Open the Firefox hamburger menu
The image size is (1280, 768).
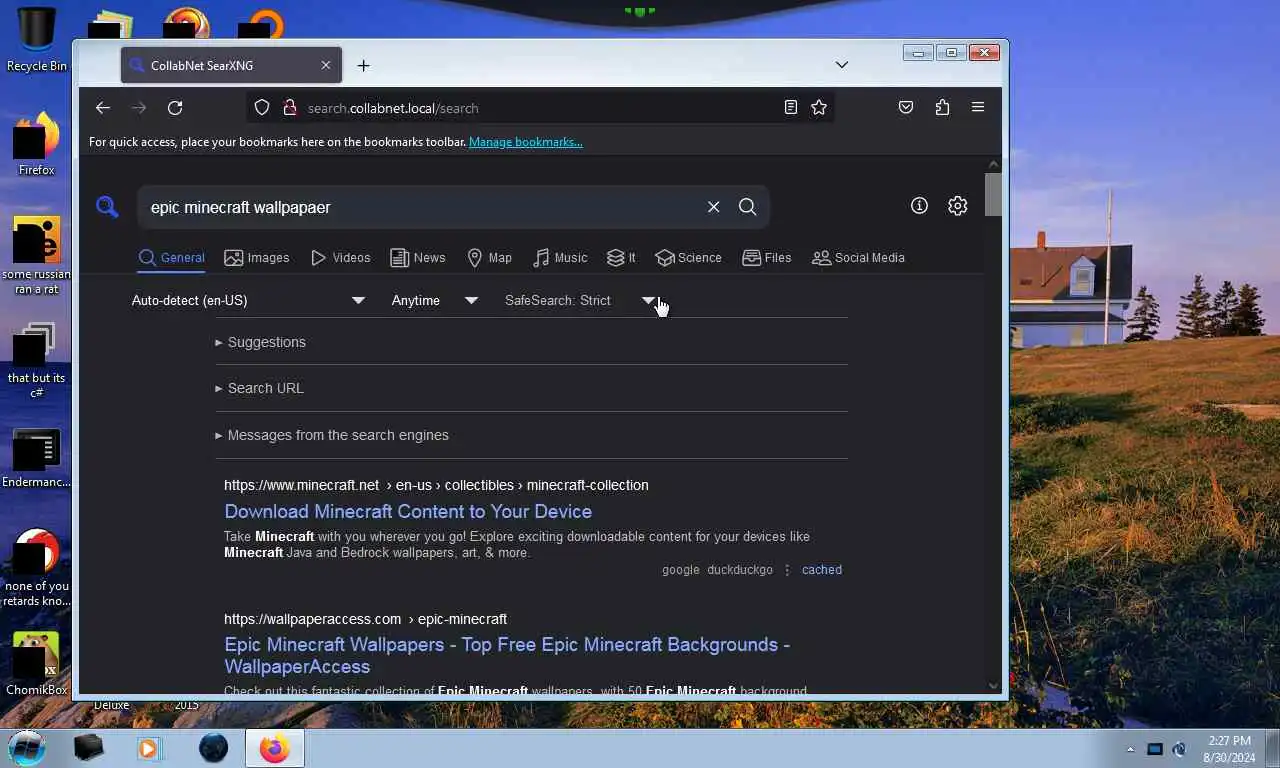click(x=978, y=108)
